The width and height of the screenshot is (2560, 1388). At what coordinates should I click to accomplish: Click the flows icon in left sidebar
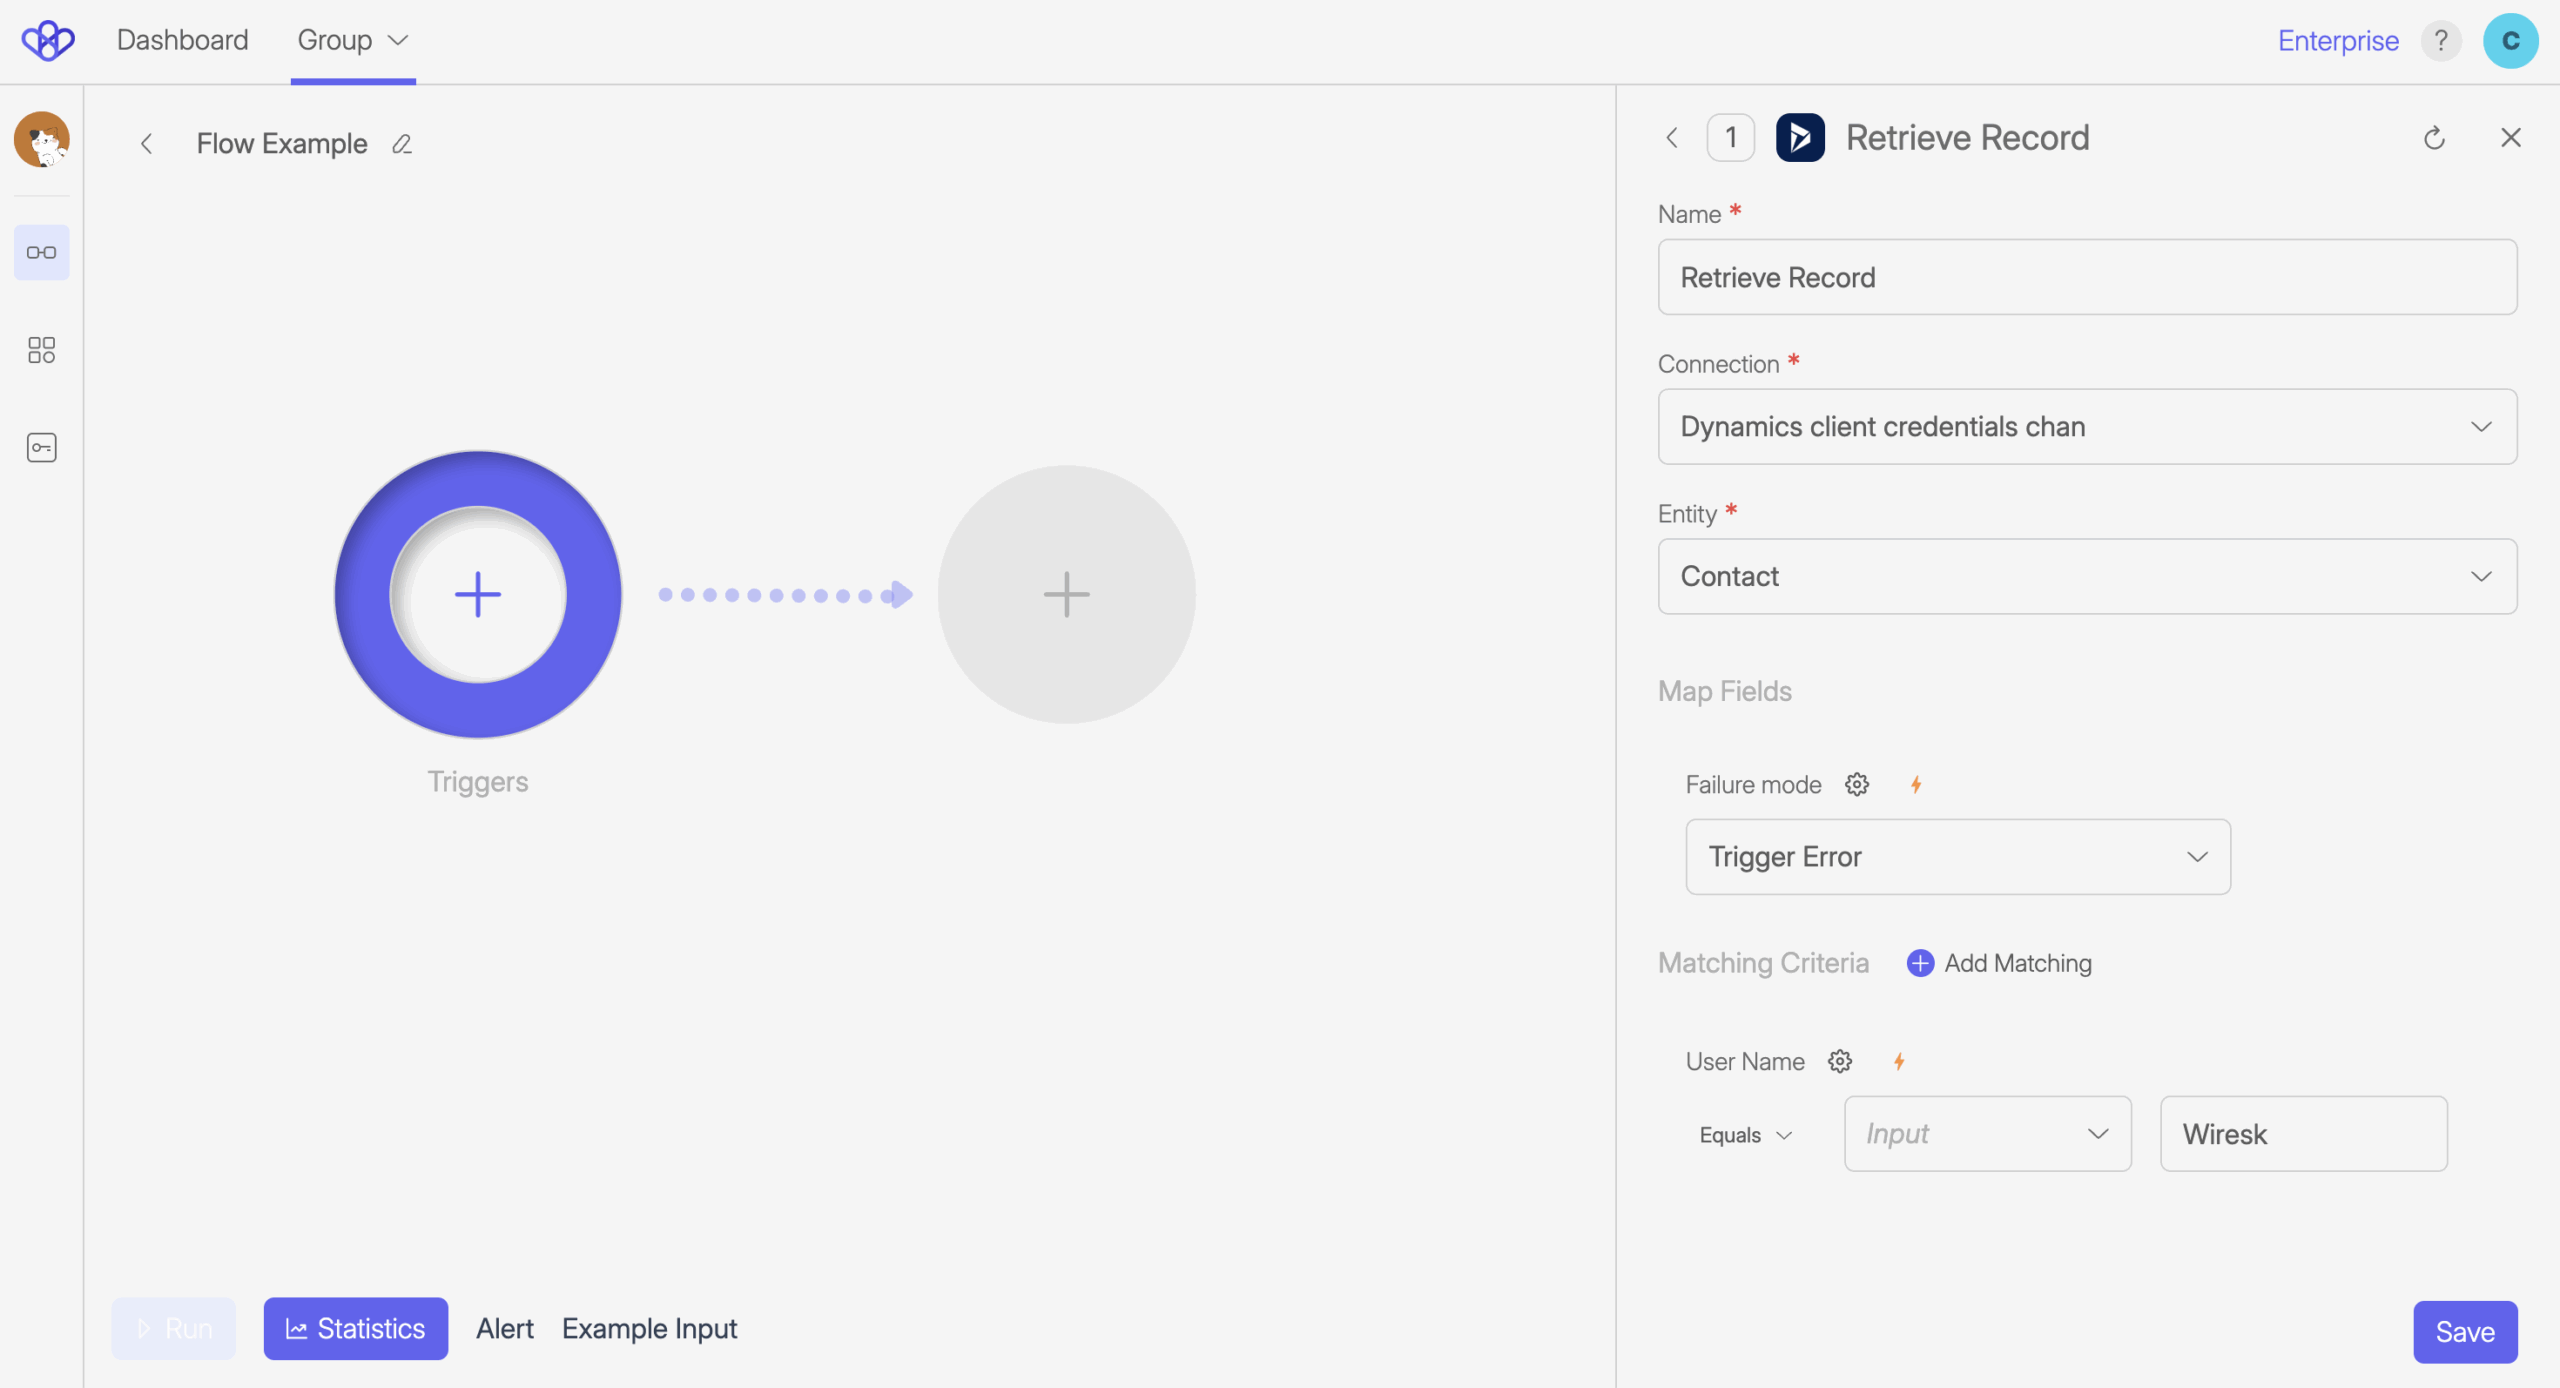pyautogui.click(x=41, y=252)
